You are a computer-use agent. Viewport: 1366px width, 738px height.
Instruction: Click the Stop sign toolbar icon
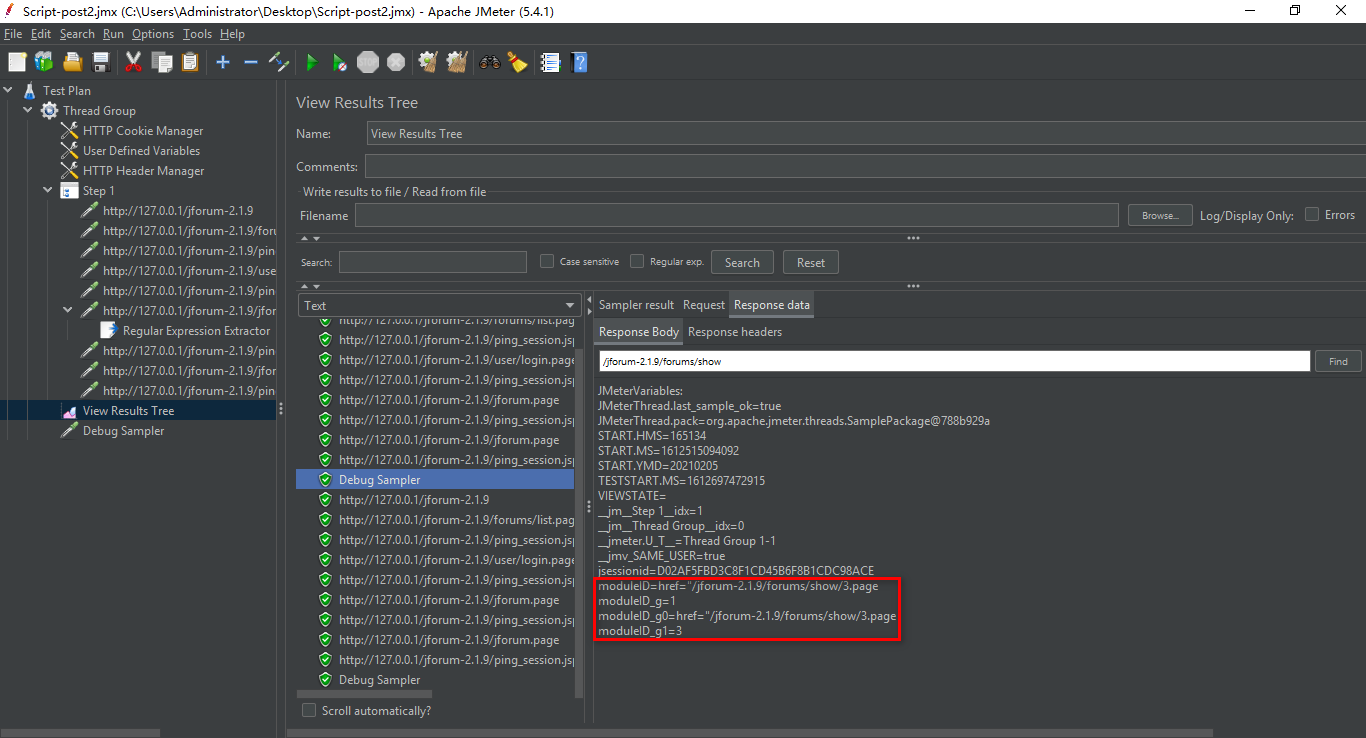coord(368,62)
